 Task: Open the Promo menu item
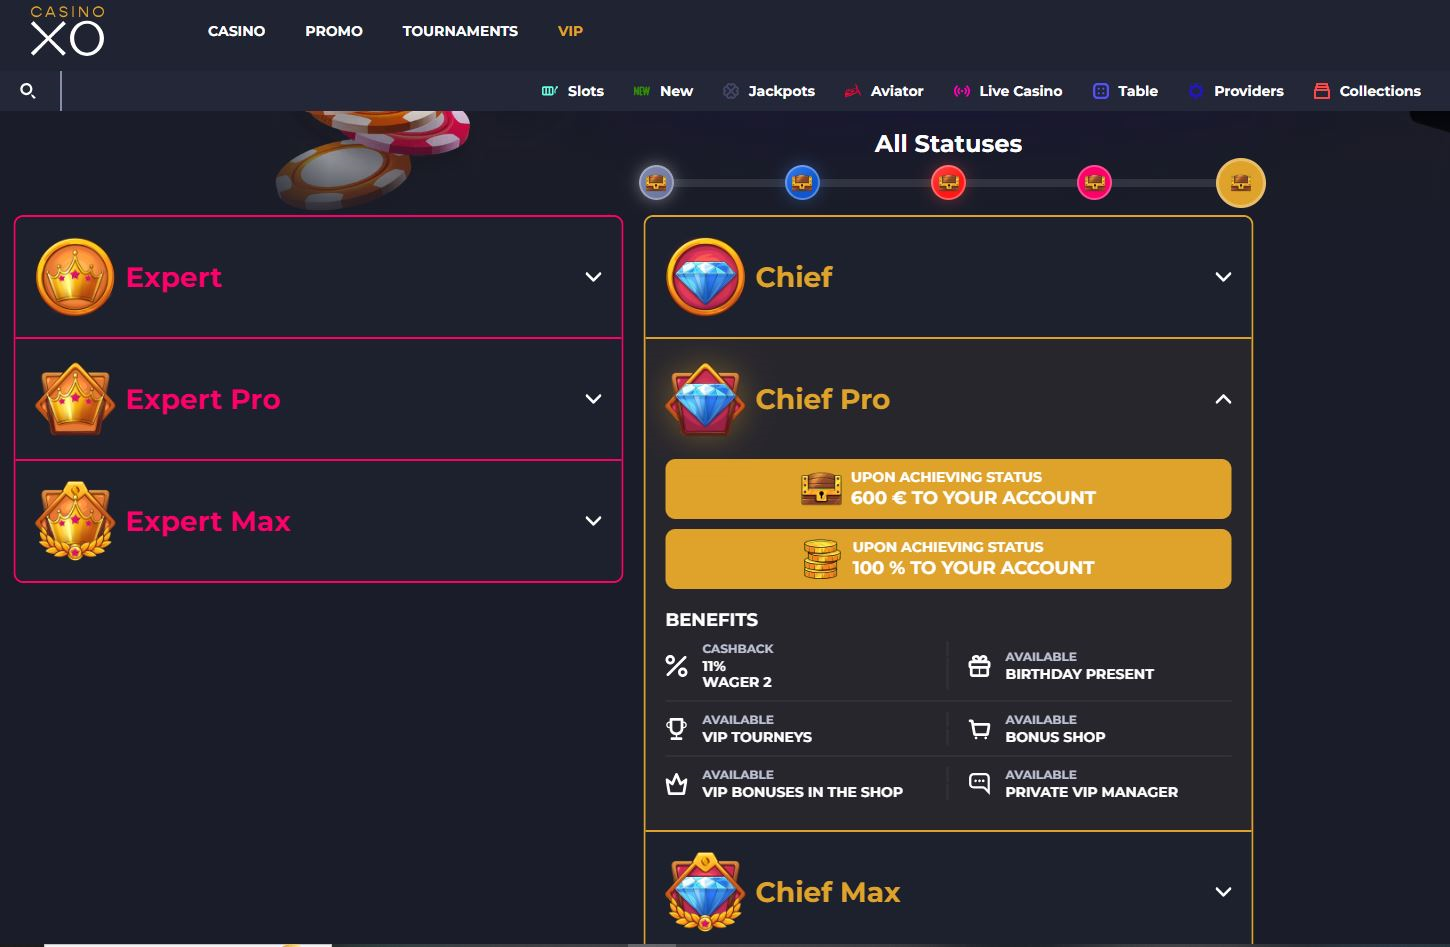pyautogui.click(x=334, y=31)
